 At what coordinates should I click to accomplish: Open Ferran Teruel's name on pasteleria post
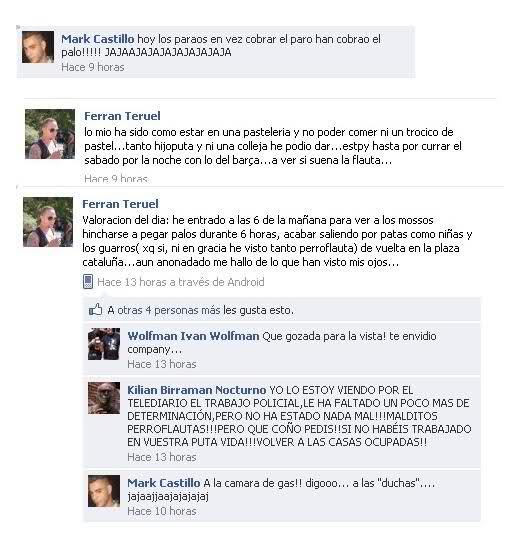[122, 116]
